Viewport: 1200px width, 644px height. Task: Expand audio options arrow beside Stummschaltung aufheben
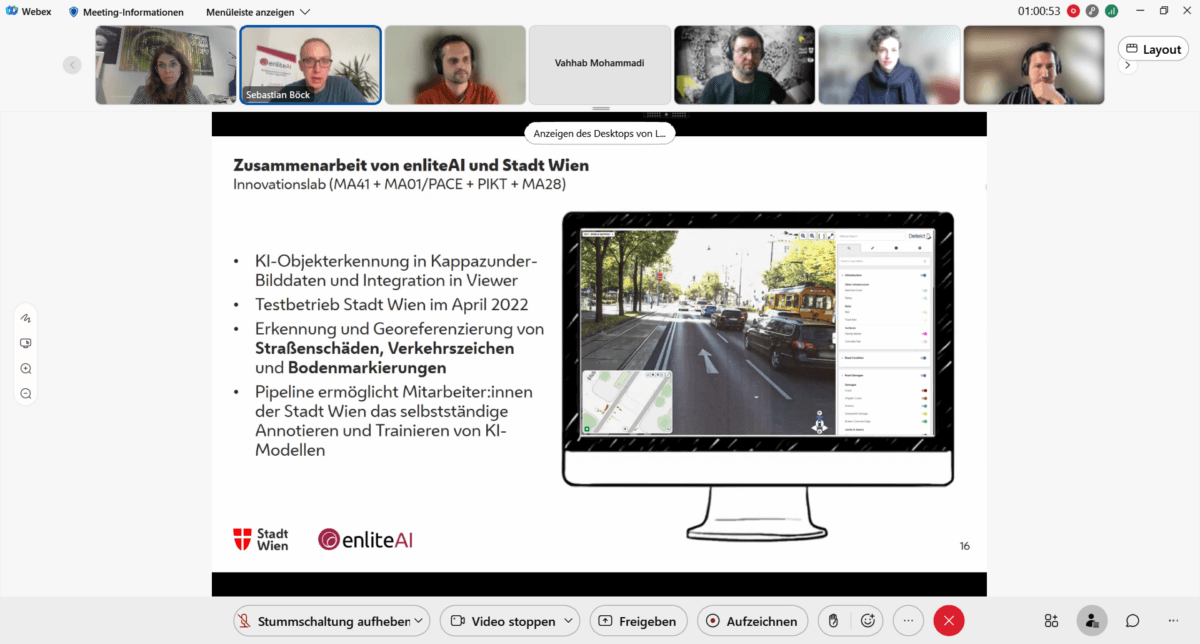coord(420,621)
